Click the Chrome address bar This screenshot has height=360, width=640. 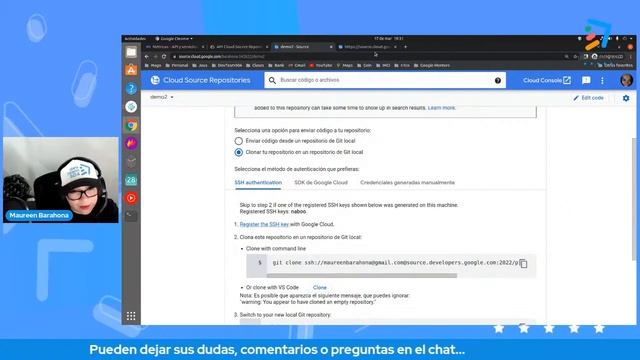click(367, 56)
